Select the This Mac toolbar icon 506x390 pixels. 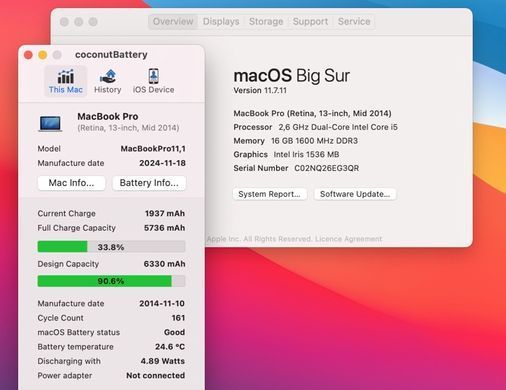pyautogui.click(x=66, y=81)
